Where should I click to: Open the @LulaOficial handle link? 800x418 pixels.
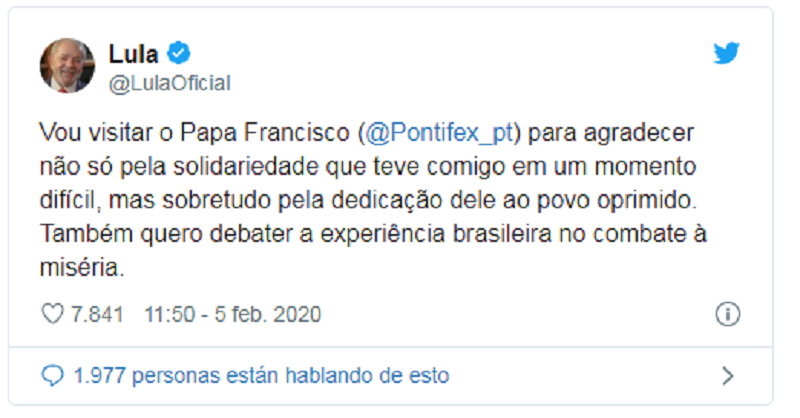click(169, 84)
